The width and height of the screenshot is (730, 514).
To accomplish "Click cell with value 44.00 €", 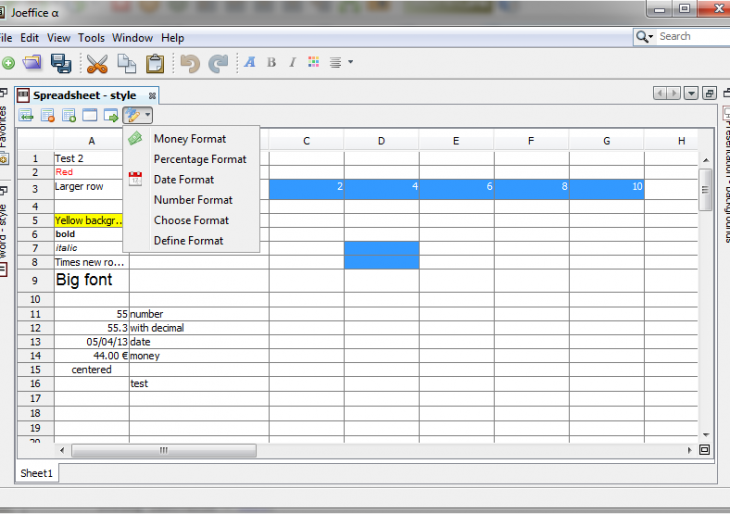I will 91,356.
